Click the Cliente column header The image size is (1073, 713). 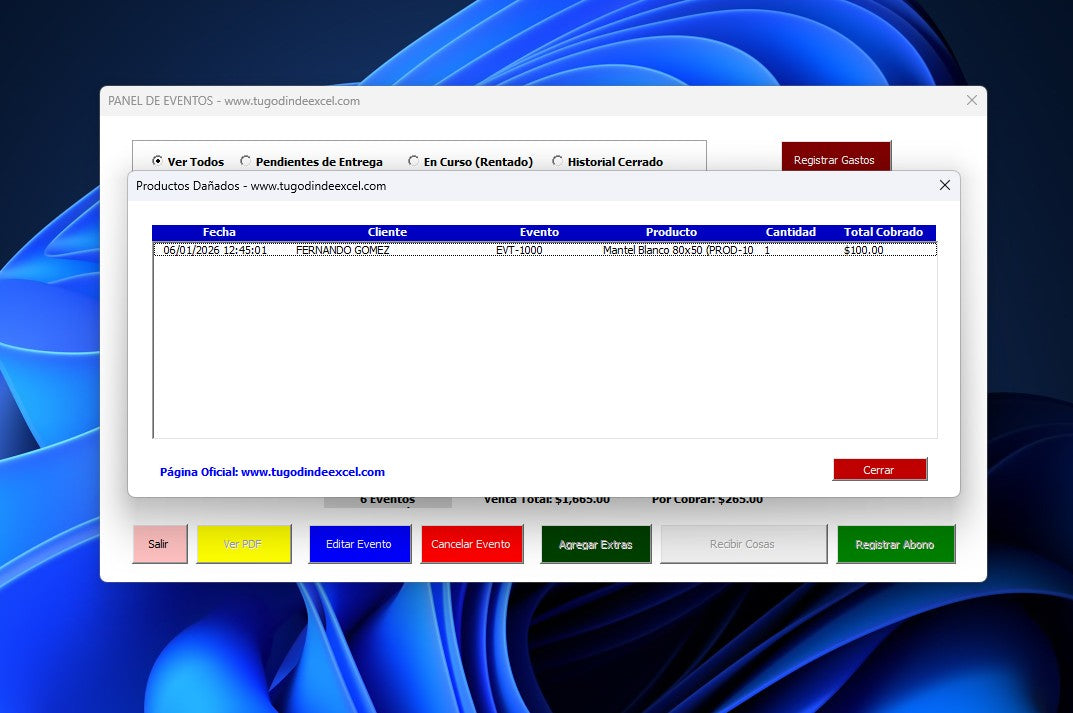(x=387, y=232)
